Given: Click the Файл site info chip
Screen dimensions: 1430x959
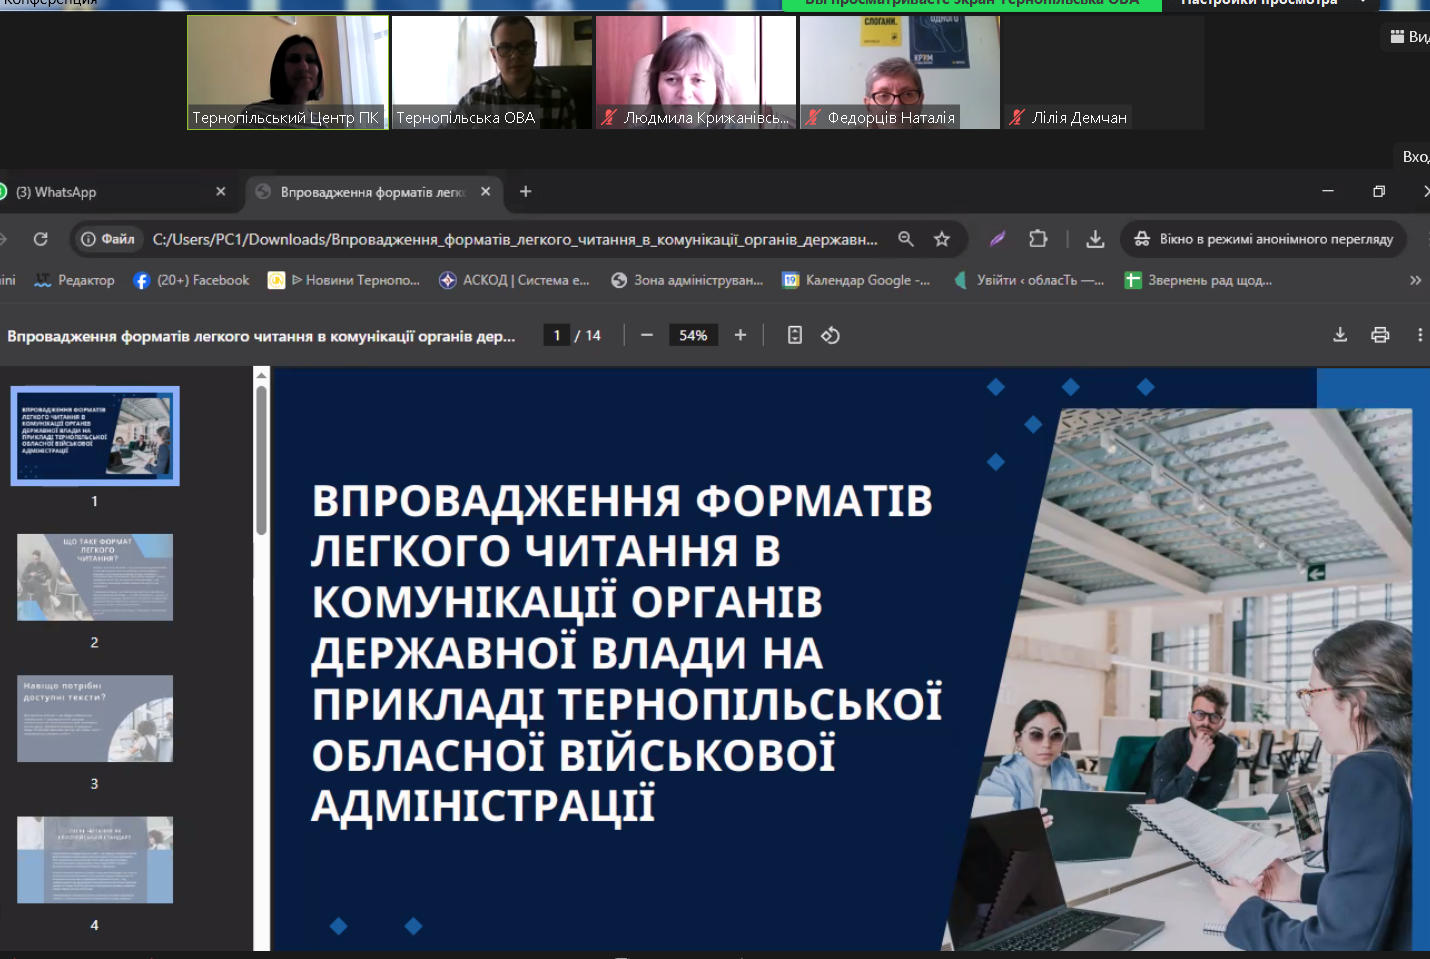Looking at the screenshot, I should click(x=107, y=239).
